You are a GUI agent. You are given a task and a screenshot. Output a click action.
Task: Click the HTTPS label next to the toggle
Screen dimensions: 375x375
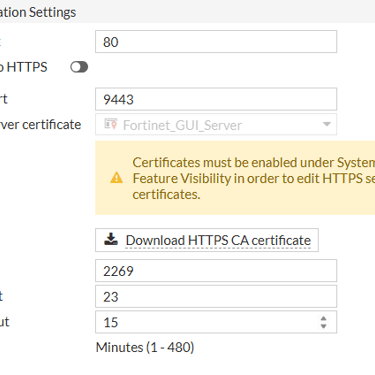(27, 67)
